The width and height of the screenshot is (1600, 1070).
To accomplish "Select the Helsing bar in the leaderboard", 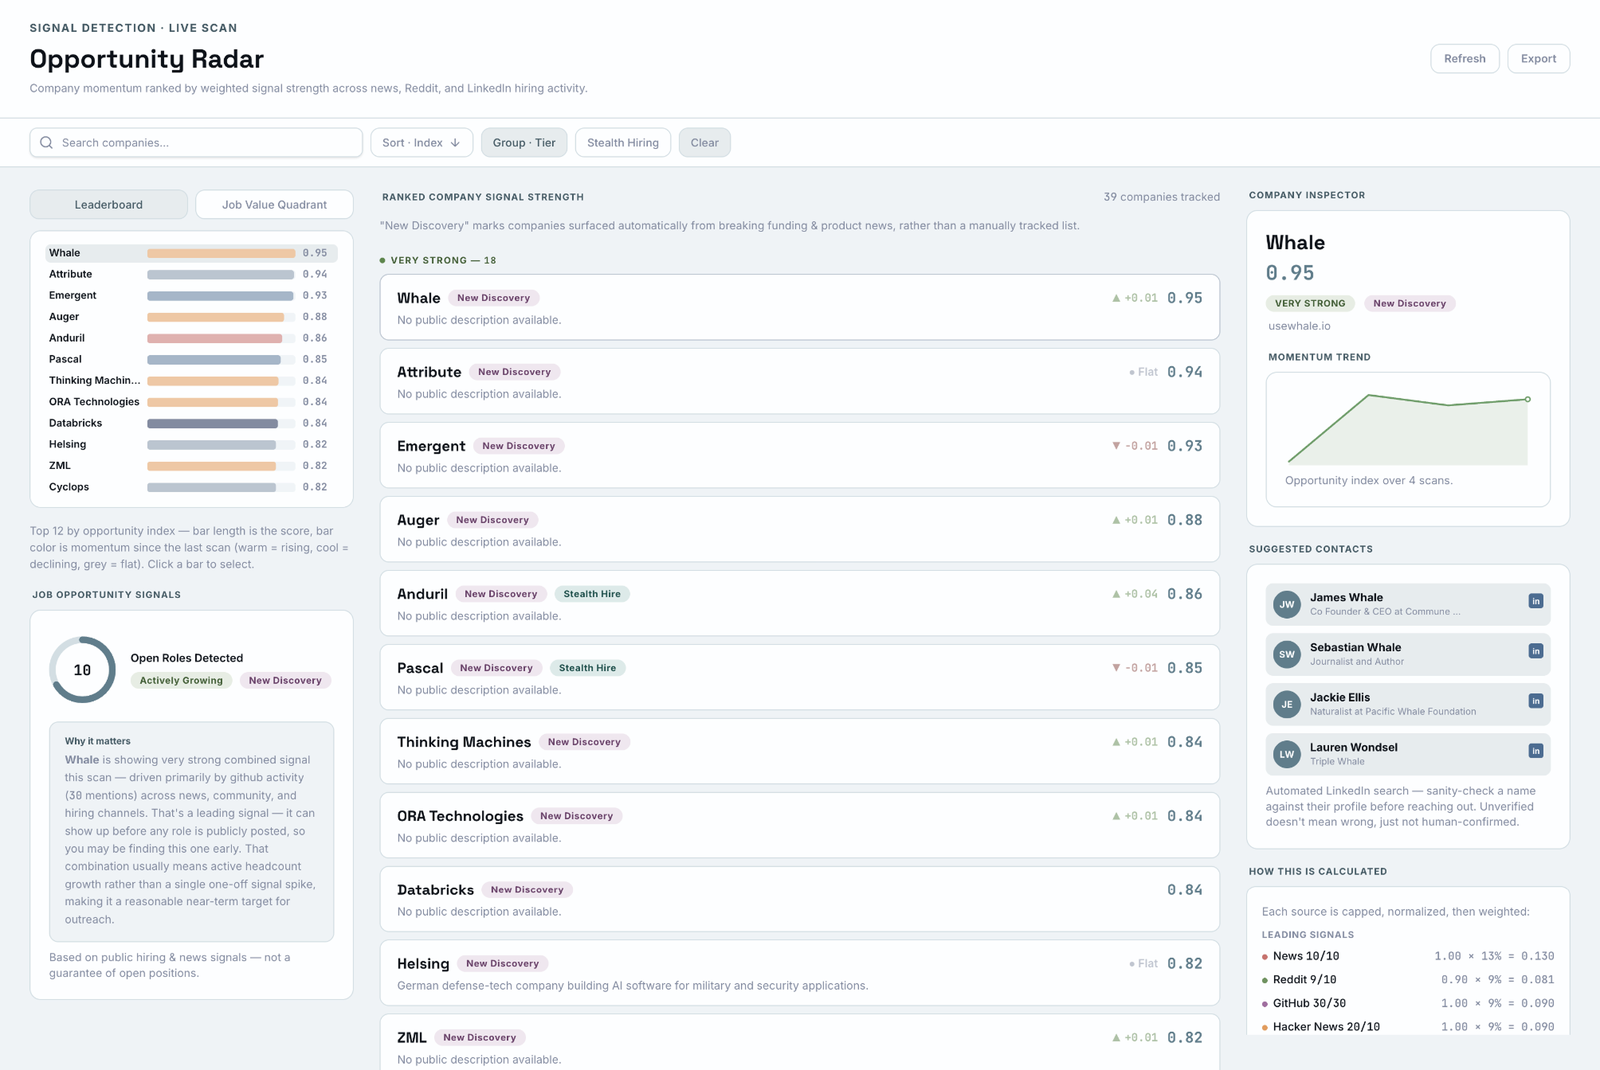I will coord(191,444).
